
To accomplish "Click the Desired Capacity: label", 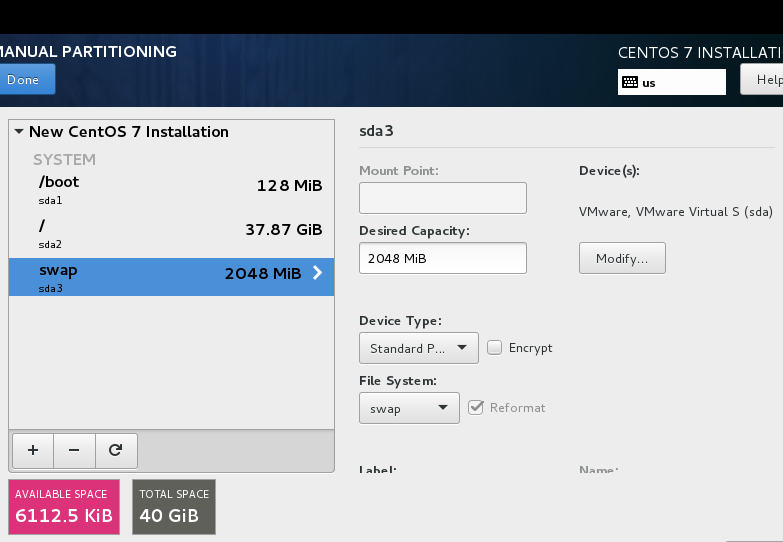I will point(414,231).
